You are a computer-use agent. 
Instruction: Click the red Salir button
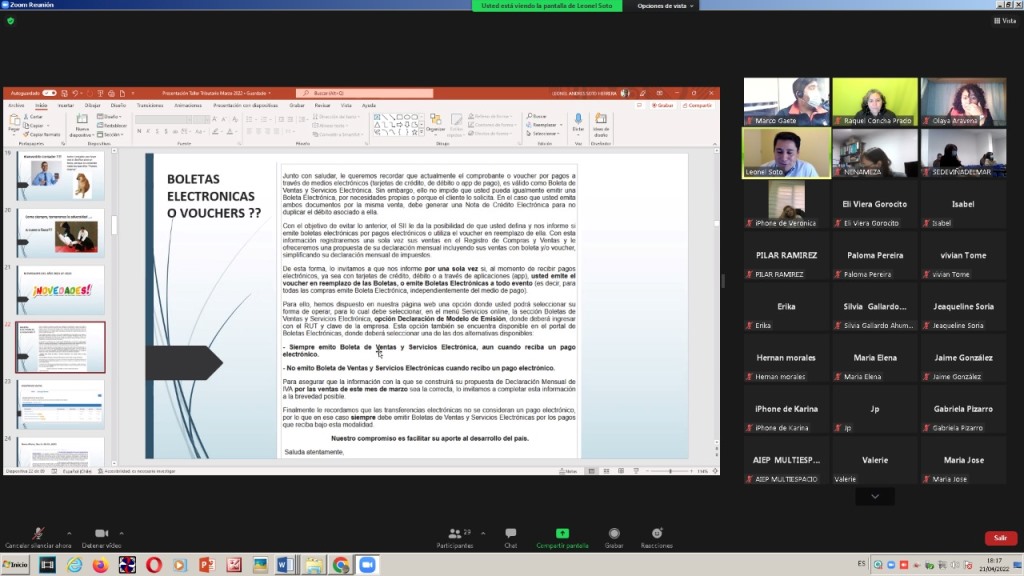pyautogui.click(x=999, y=538)
